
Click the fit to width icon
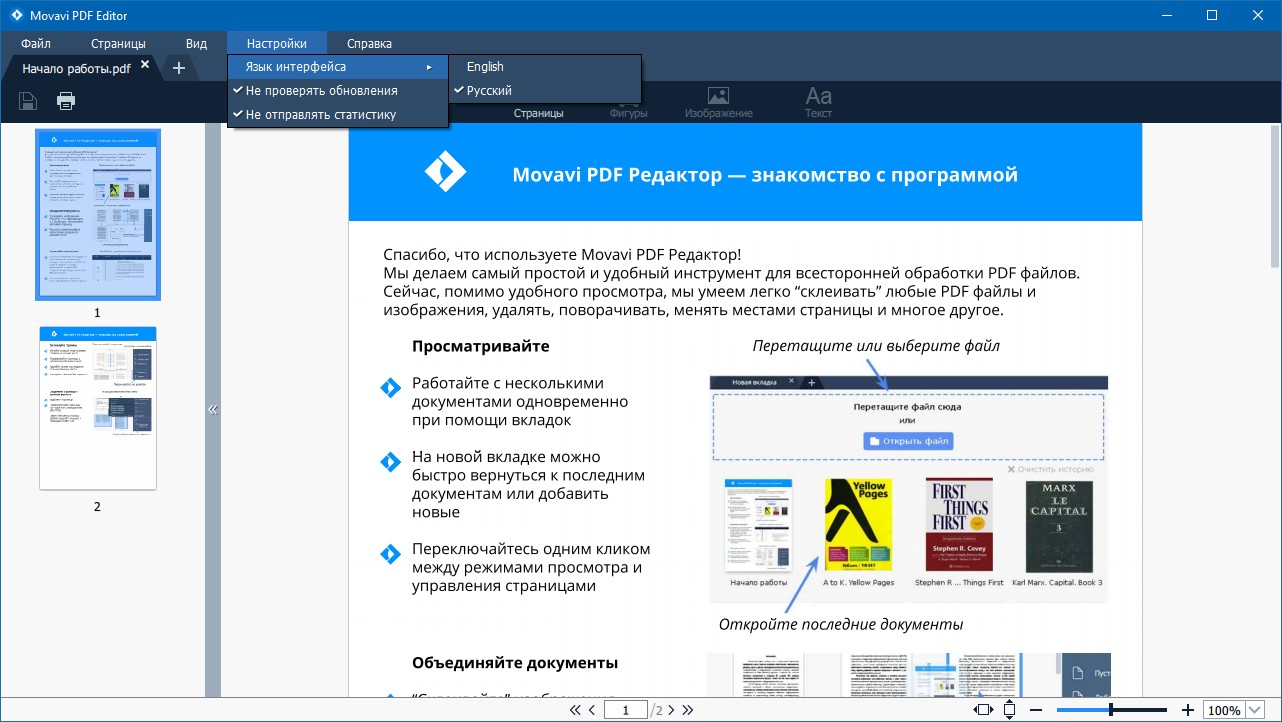(983, 710)
